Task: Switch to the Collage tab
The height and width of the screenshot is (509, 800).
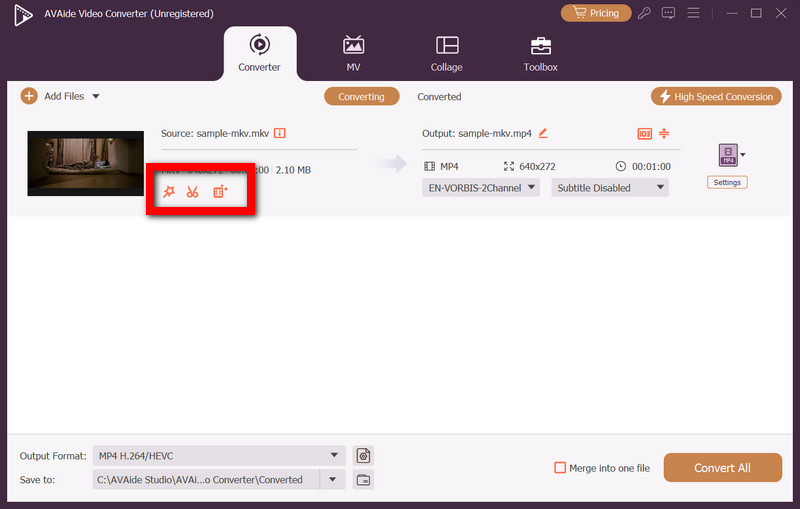Action: click(x=446, y=54)
